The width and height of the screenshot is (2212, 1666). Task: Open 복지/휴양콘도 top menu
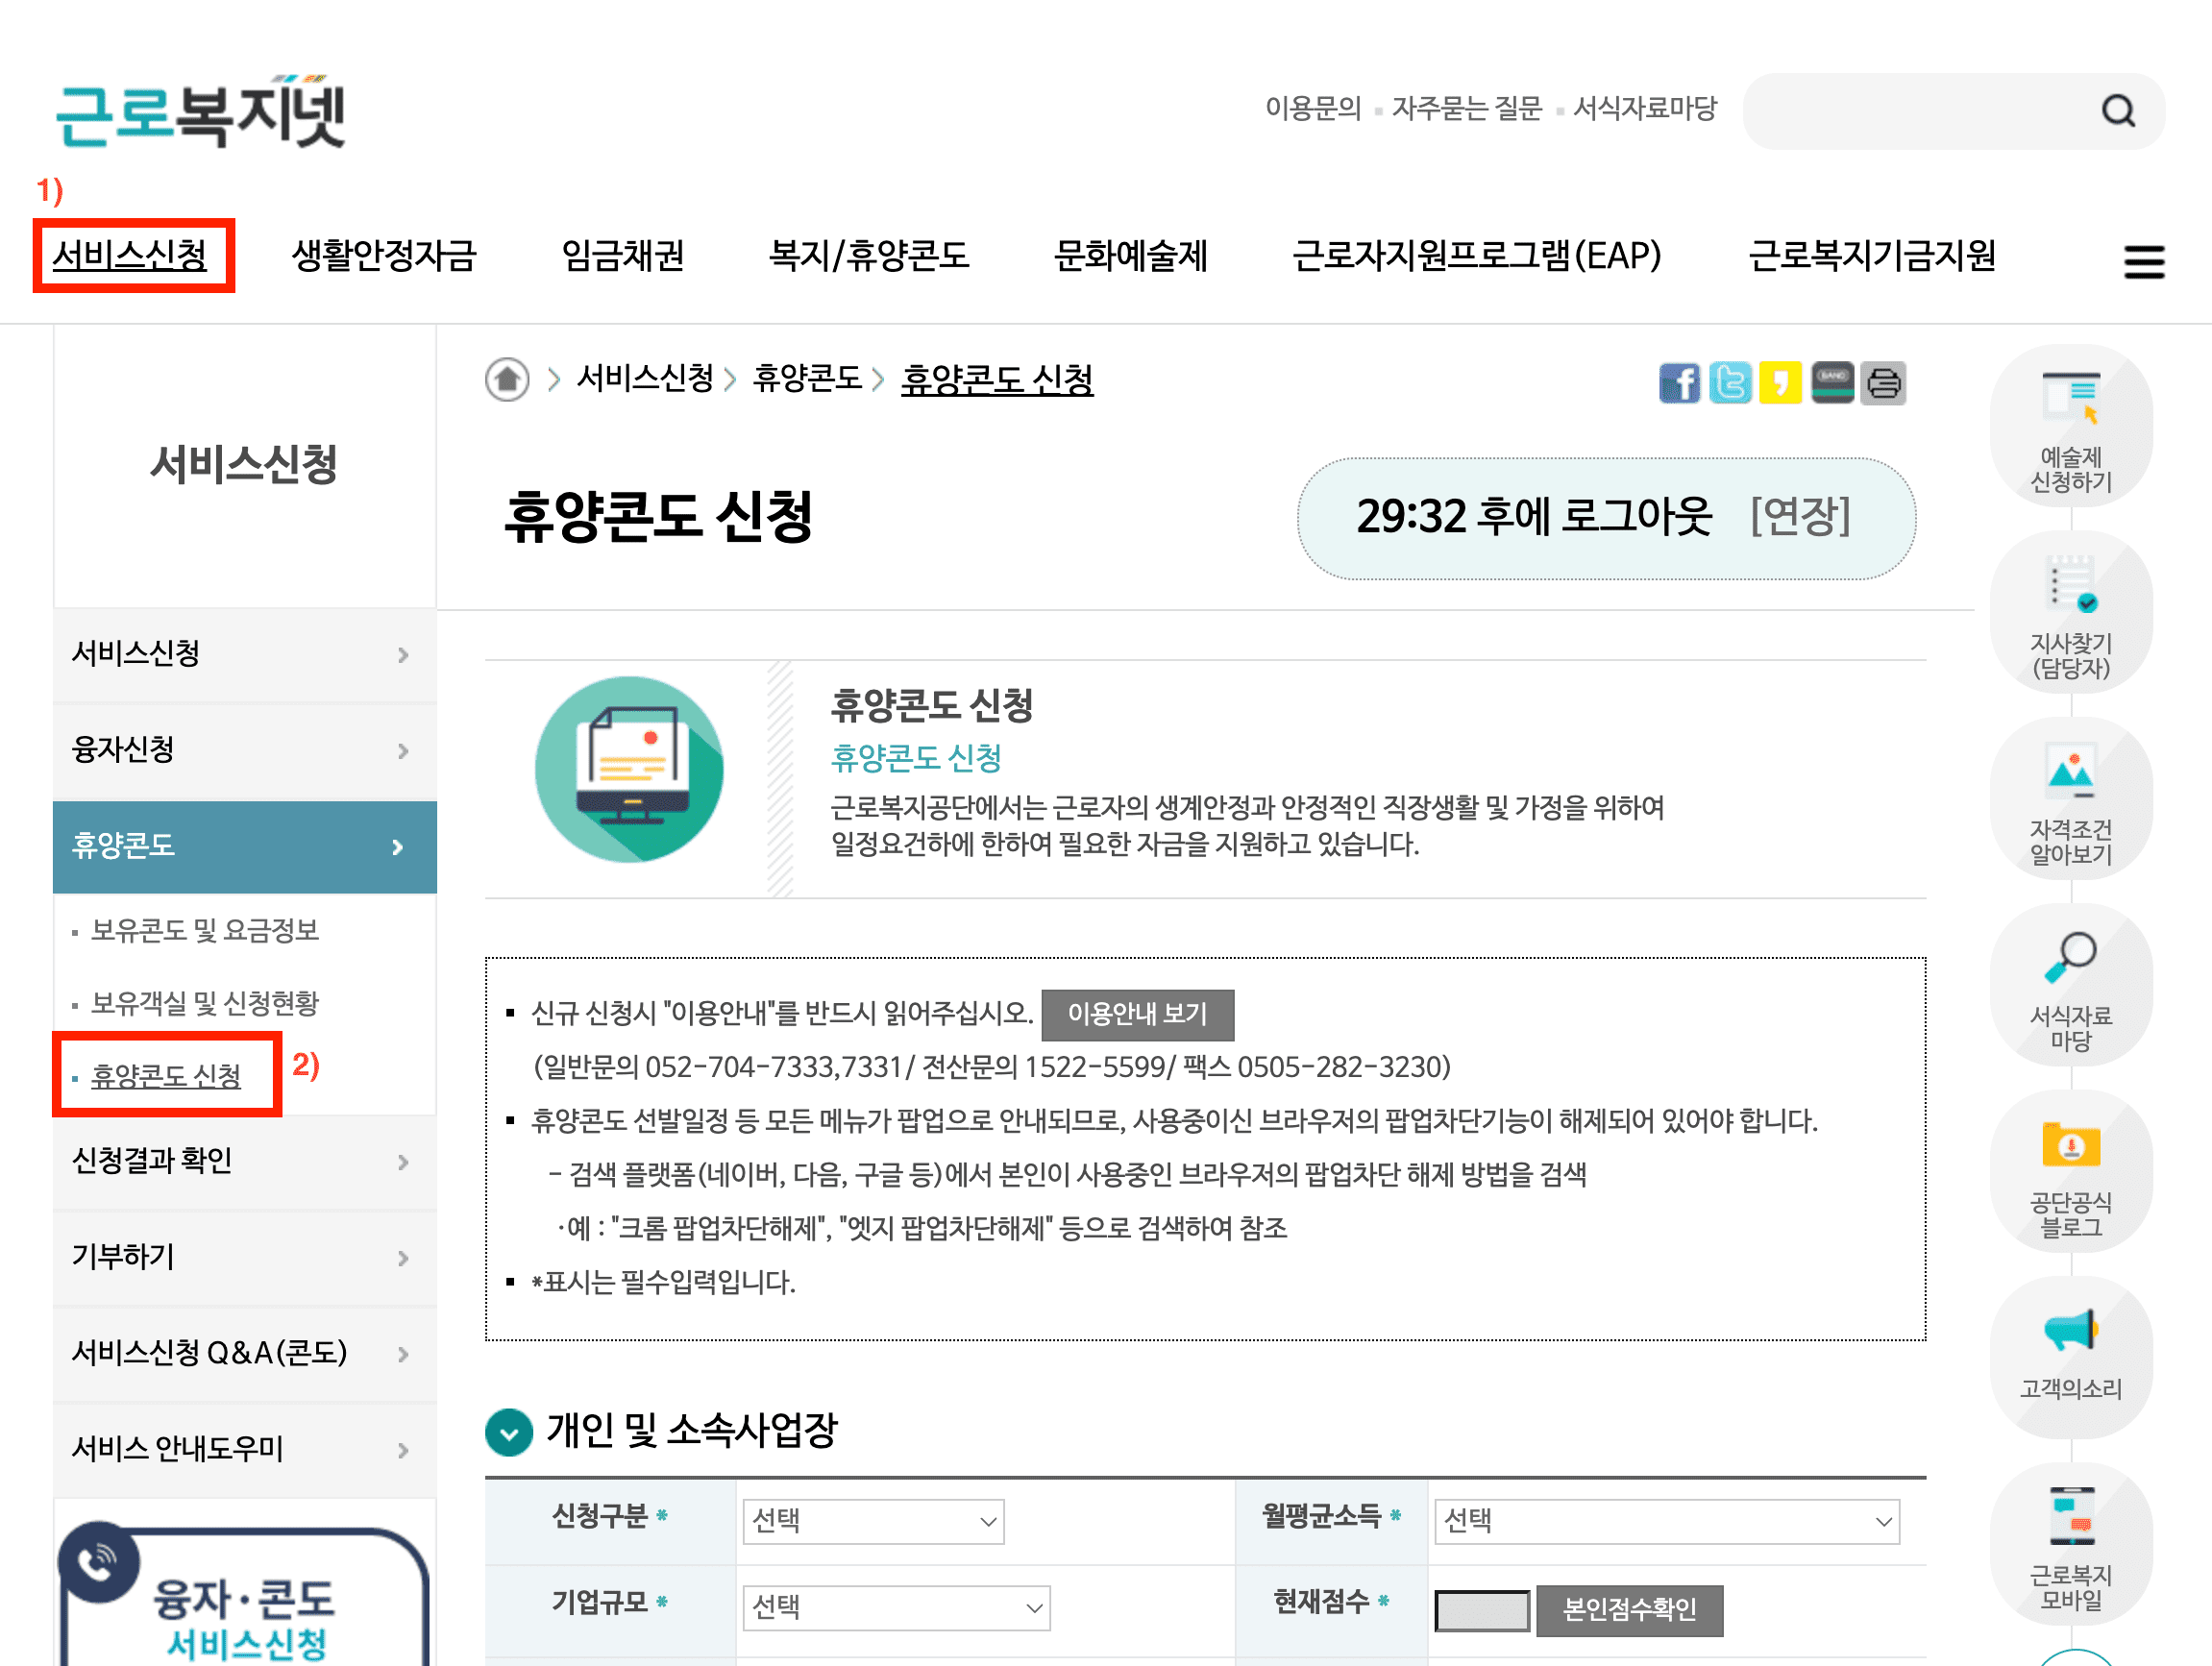click(868, 256)
